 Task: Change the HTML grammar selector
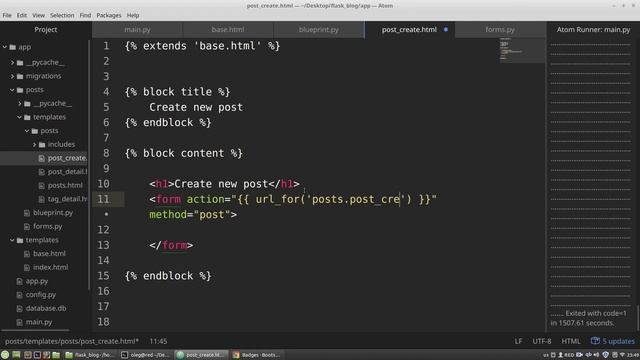pyautogui.click(x=571, y=341)
